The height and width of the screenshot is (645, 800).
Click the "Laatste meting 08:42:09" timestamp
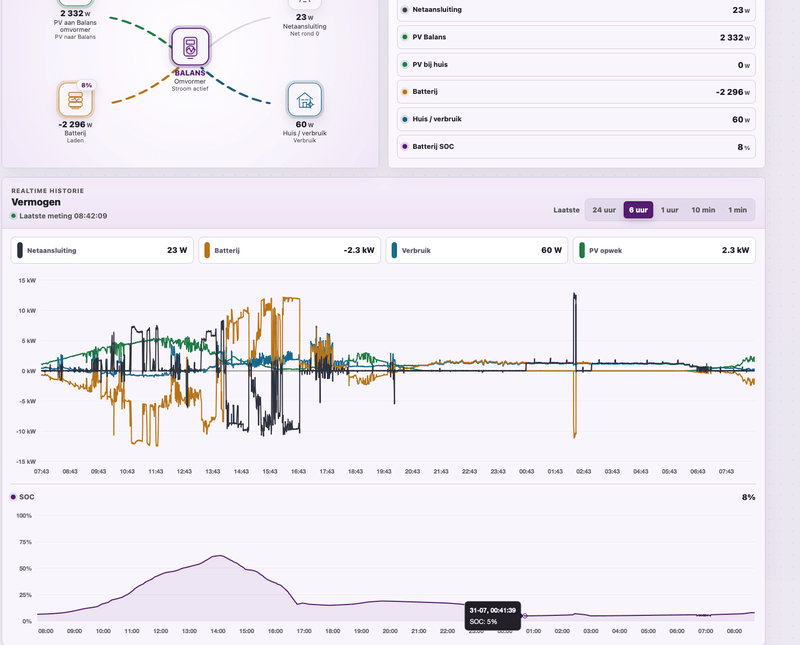pyautogui.click(x=63, y=216)
